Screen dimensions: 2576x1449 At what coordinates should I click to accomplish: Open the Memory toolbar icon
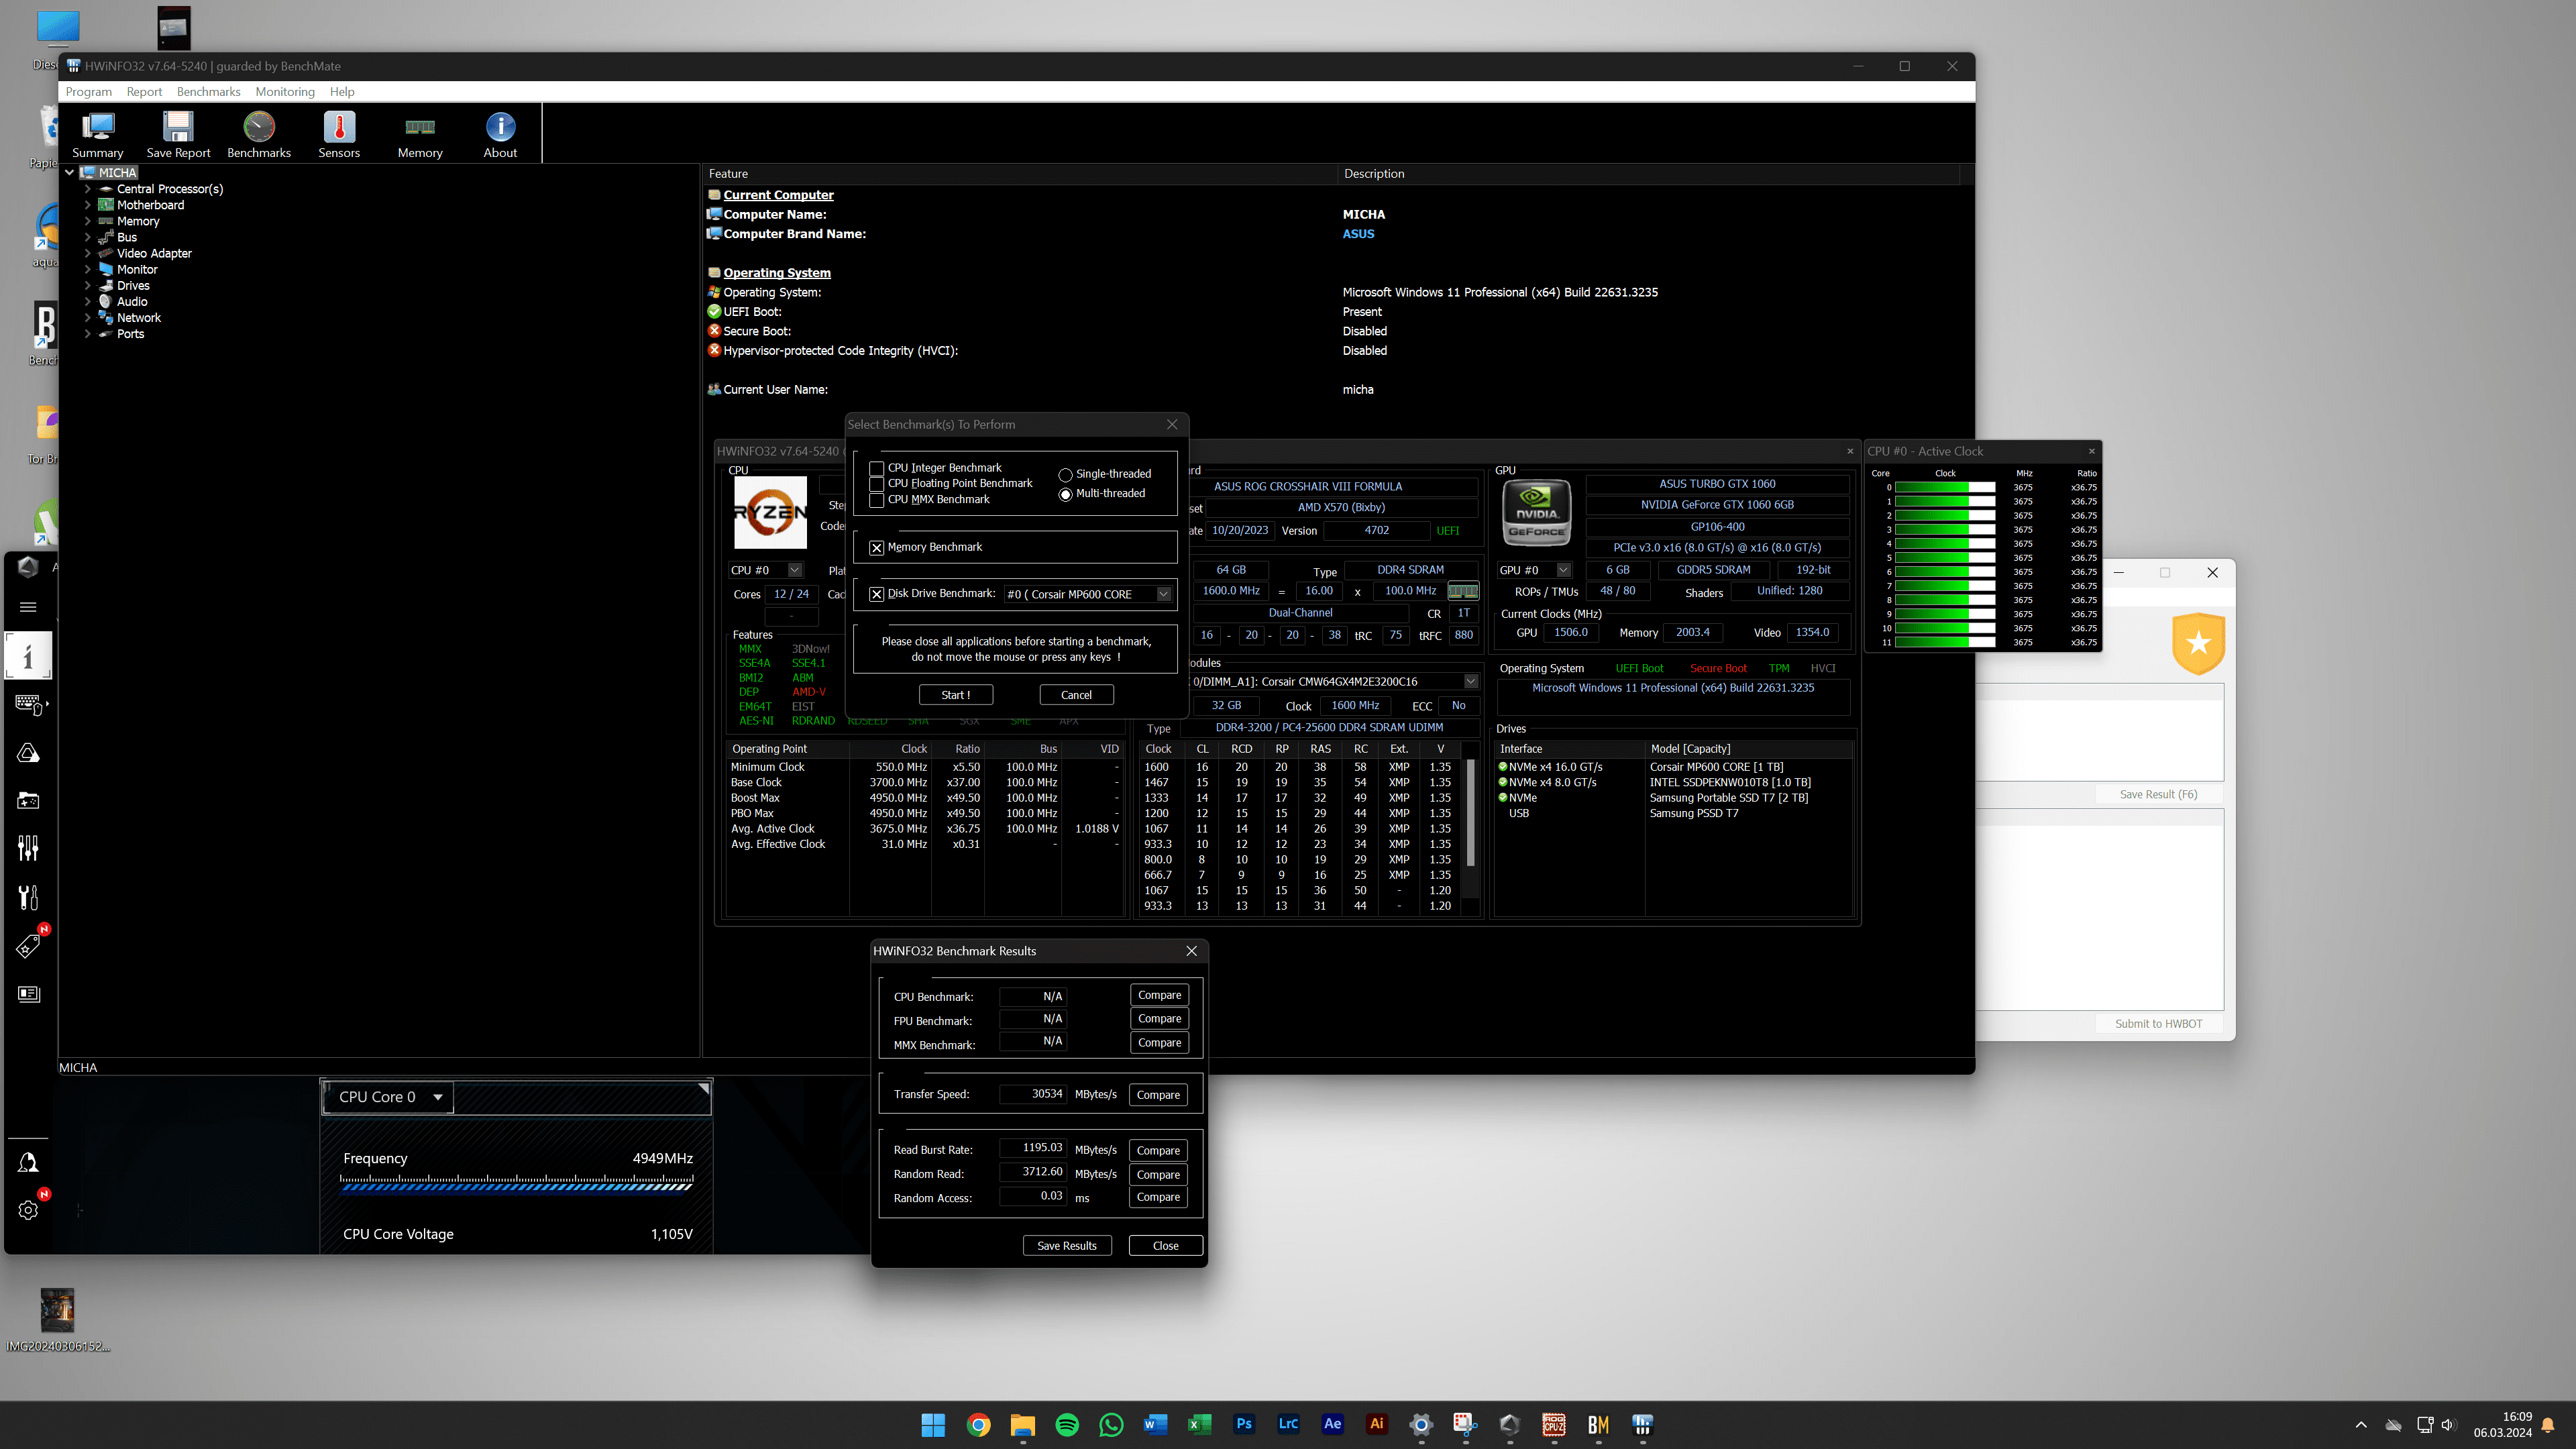tap(420, 134)
